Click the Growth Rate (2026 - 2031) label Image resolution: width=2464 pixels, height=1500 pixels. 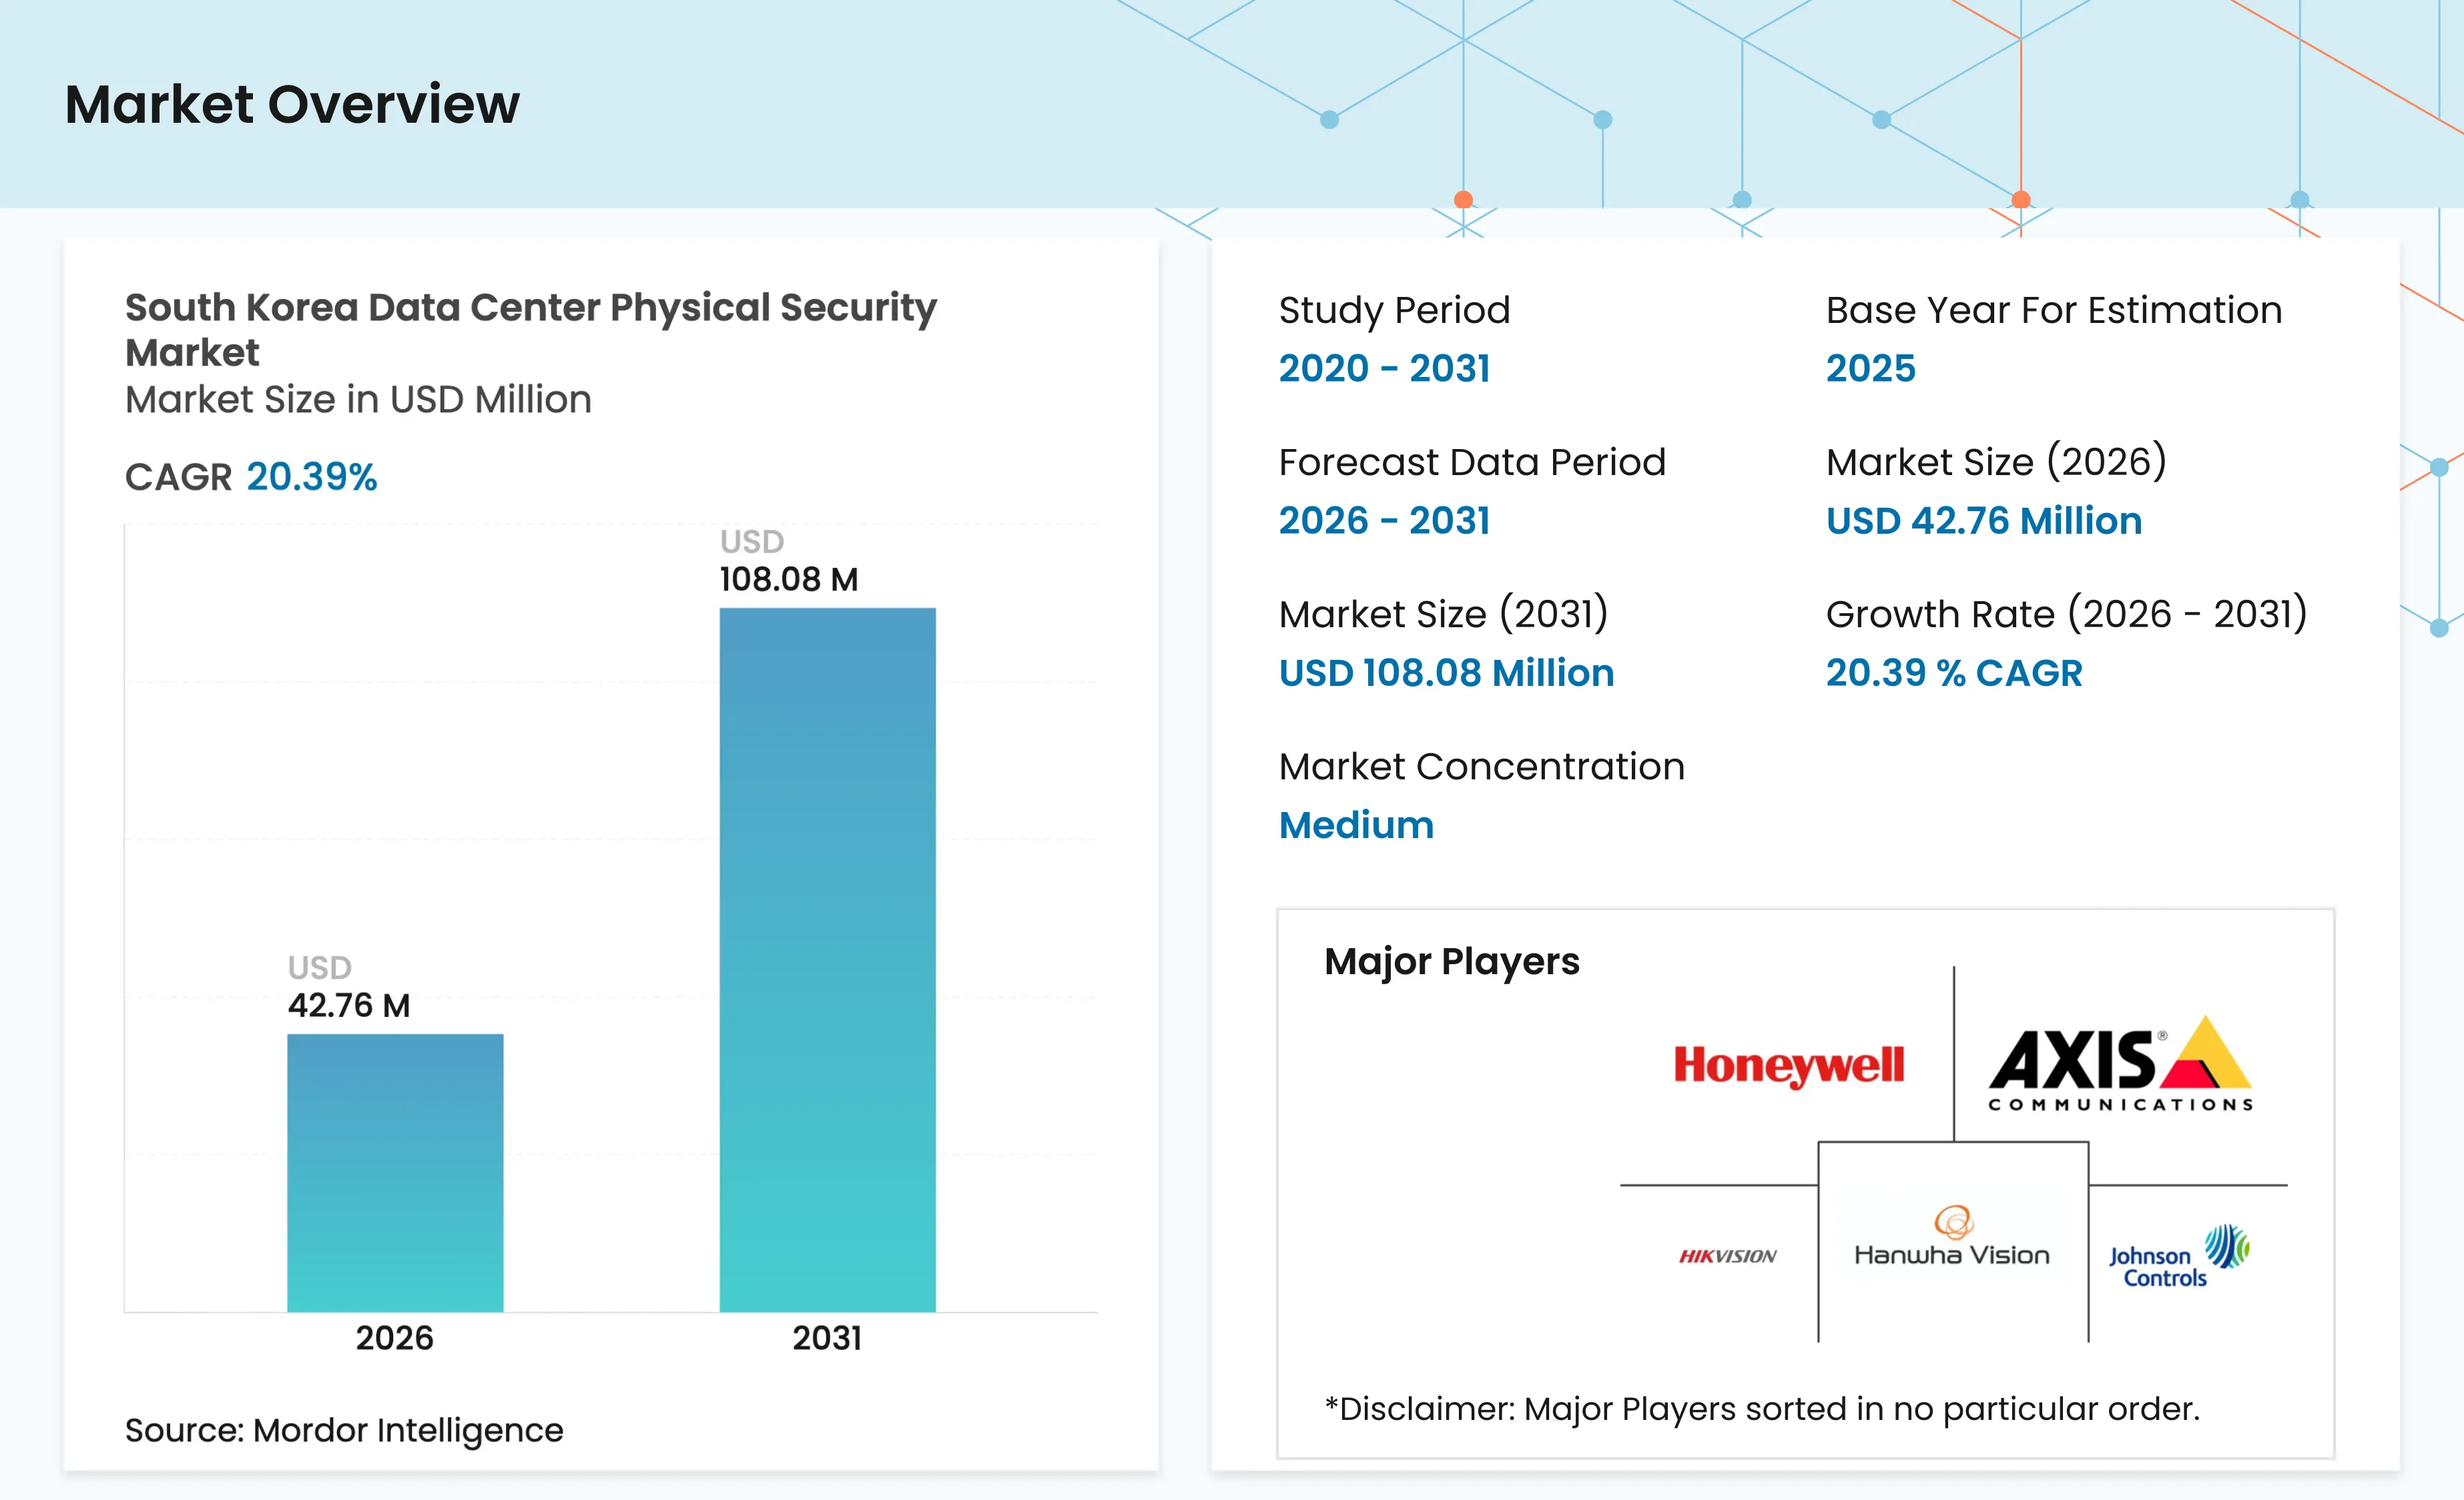2066,614
